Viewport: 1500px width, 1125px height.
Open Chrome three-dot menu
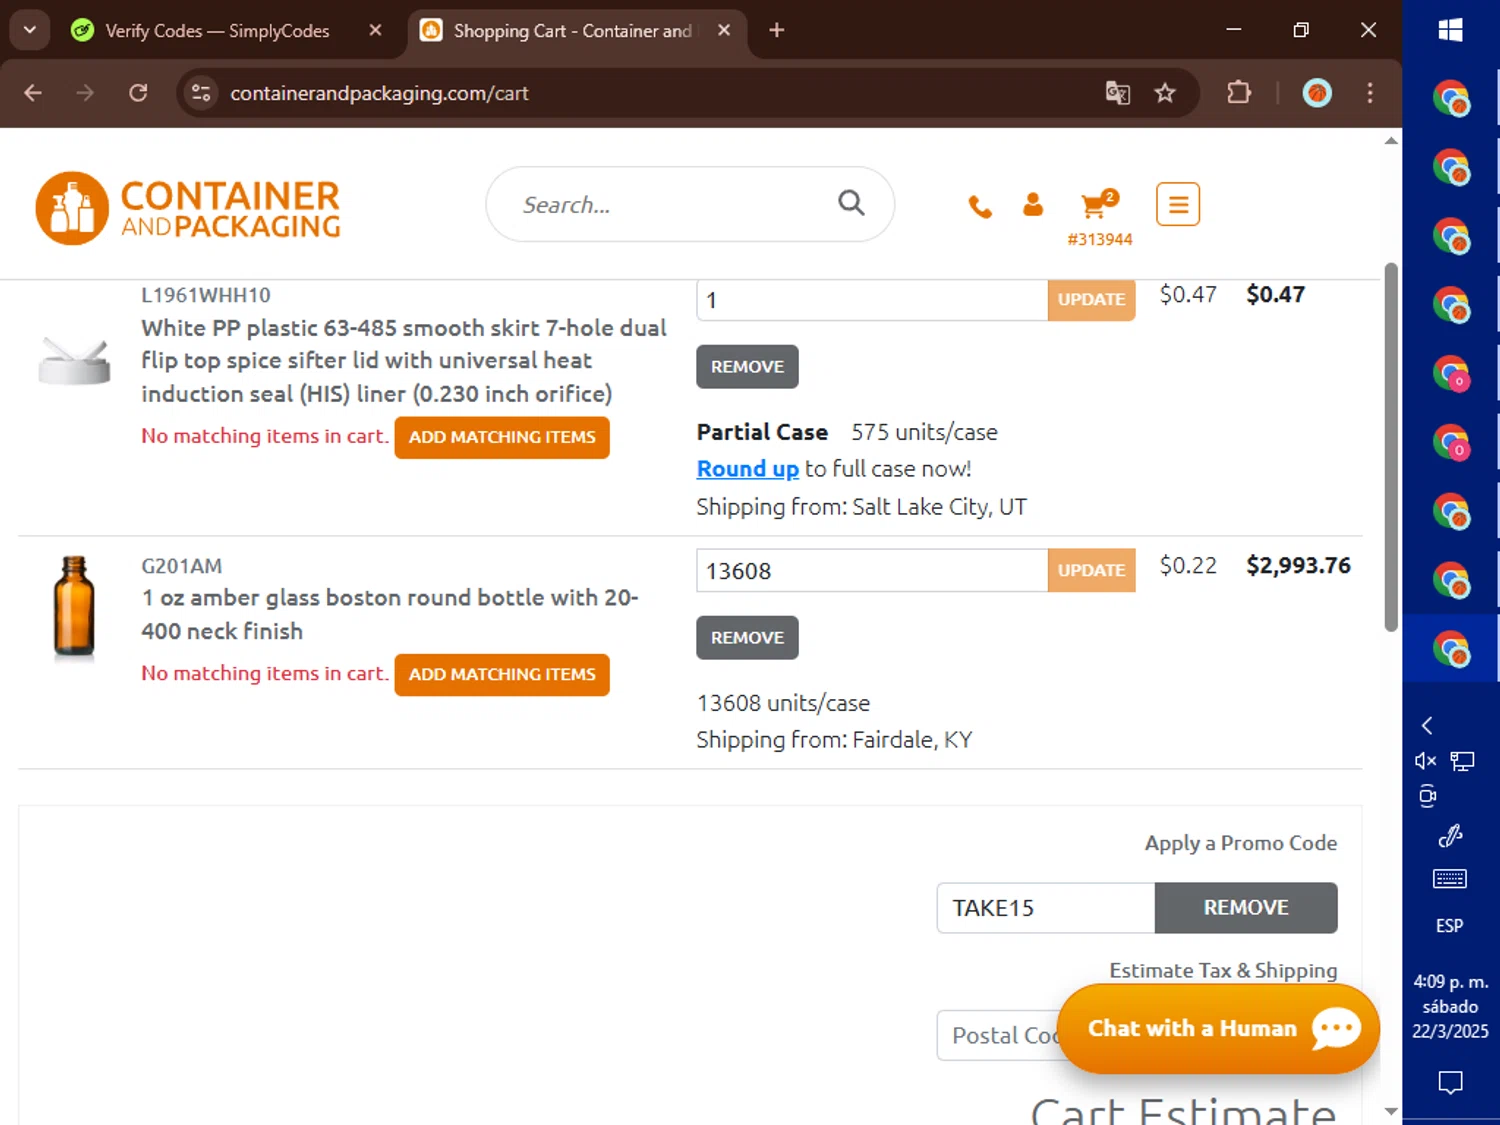click(x=1370, y=93)
